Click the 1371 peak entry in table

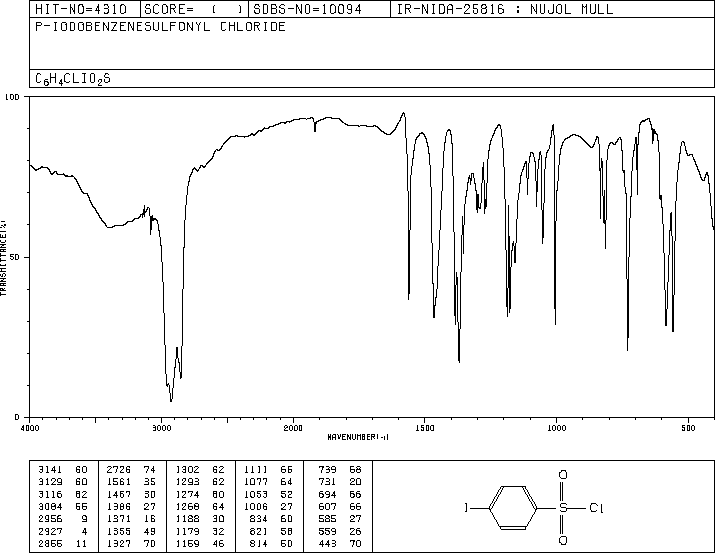[x=131, y=519]
